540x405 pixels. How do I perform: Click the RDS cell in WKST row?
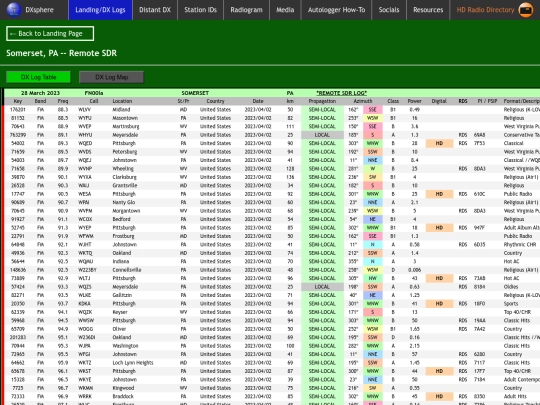pyautogui.click(x=463, y=371)
